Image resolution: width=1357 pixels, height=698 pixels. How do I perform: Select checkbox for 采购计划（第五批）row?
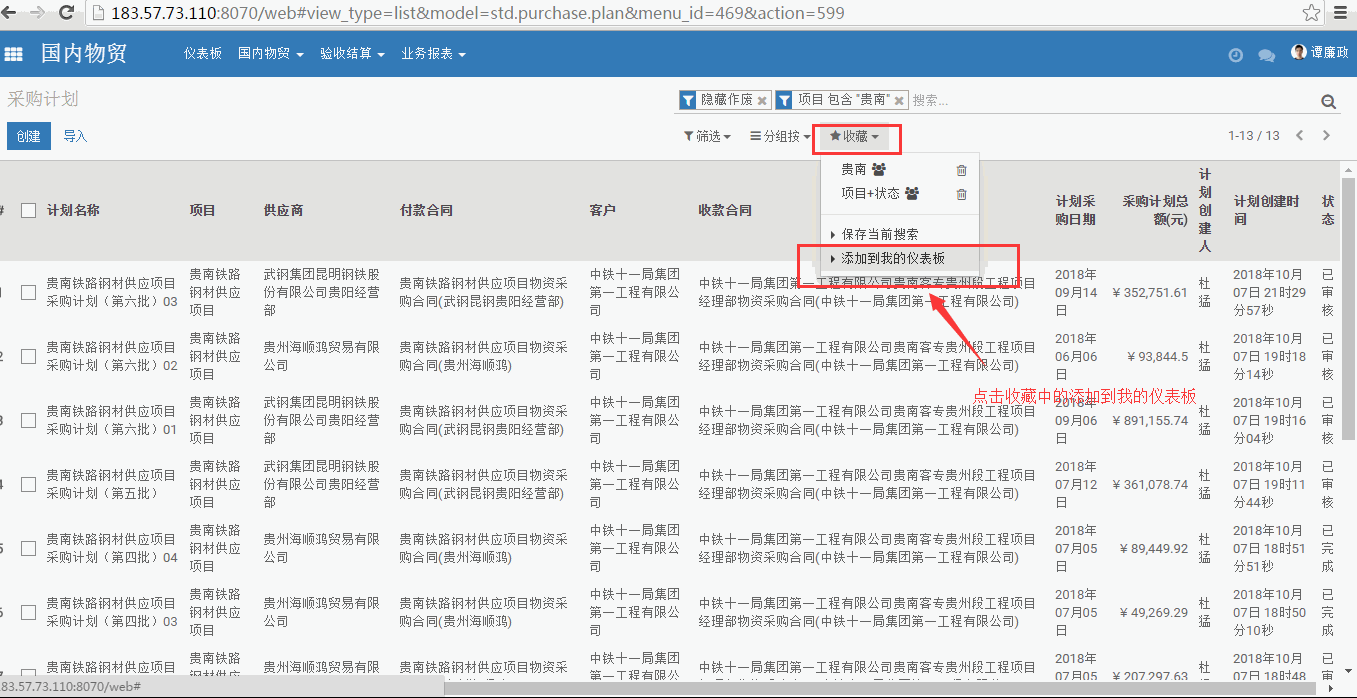coord(28,484)
